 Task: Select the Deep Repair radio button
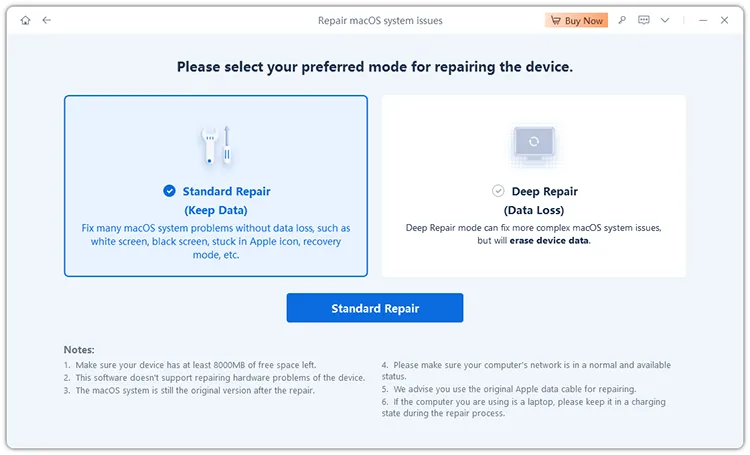coord(498,191)
